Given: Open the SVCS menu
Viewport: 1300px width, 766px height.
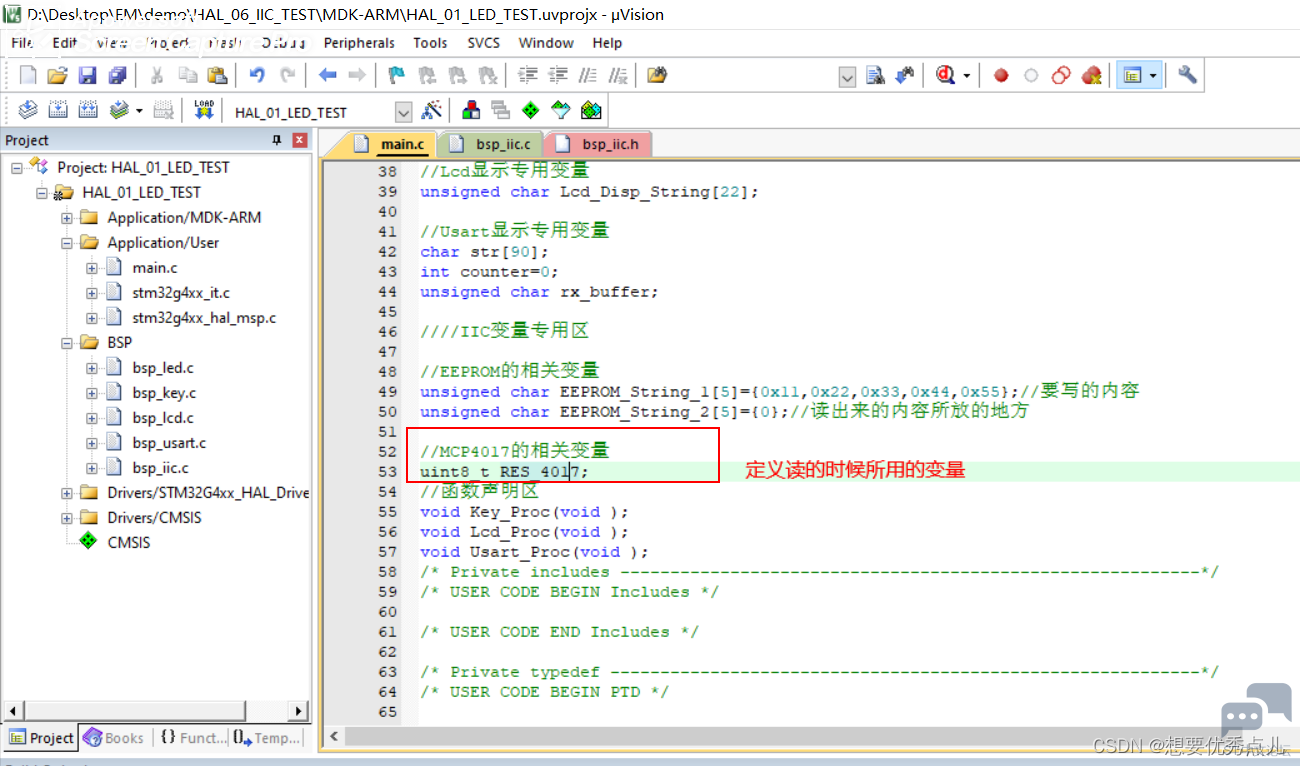Looking at the screenshot, I should point(485,43).
